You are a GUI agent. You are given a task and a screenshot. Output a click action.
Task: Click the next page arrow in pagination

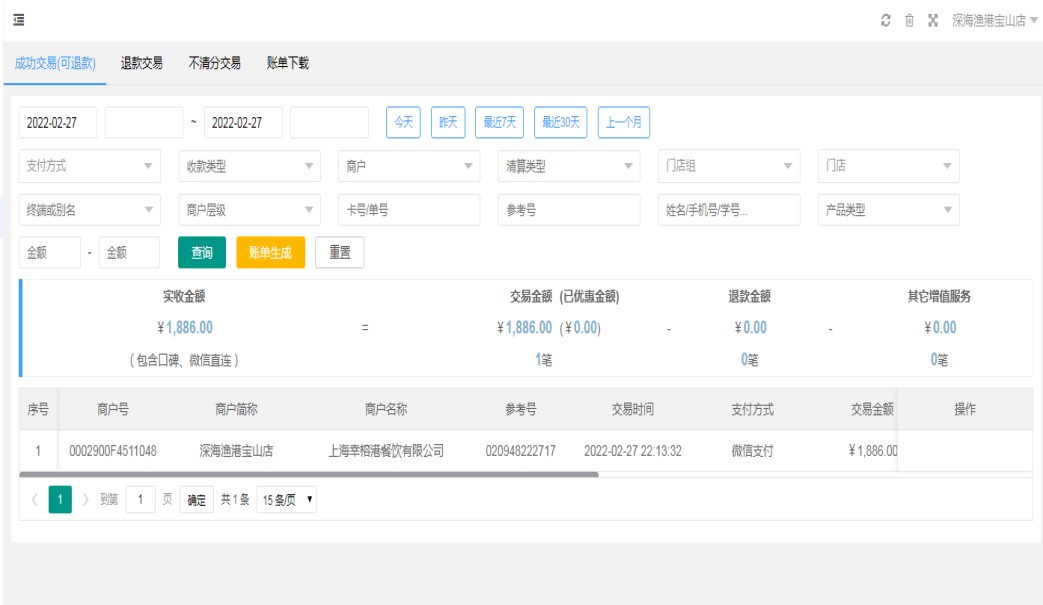pos(86,500)
